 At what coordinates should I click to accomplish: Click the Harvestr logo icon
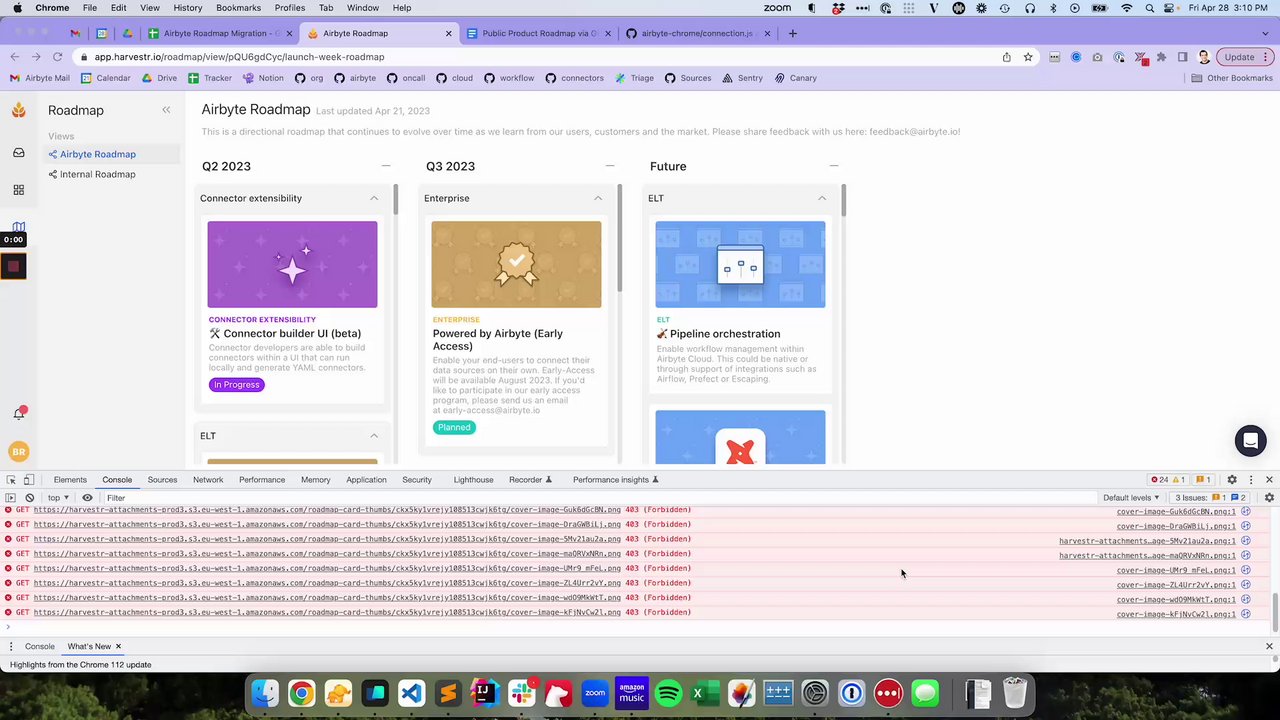tap(18, 110)
